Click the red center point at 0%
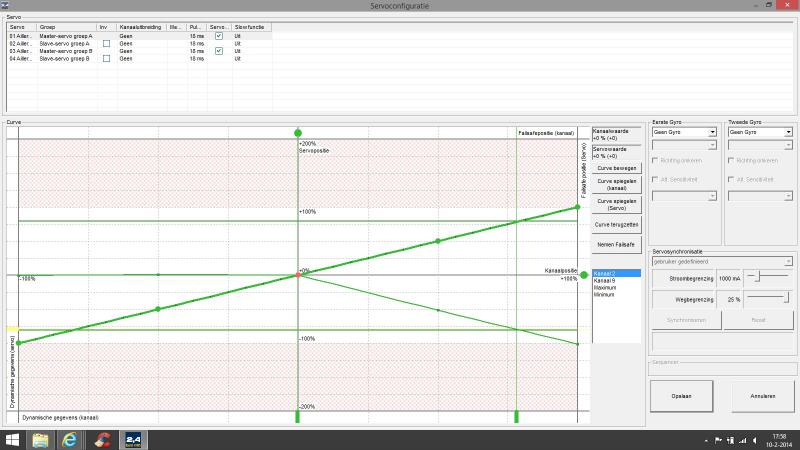800x450 pixels. [298, 275]
